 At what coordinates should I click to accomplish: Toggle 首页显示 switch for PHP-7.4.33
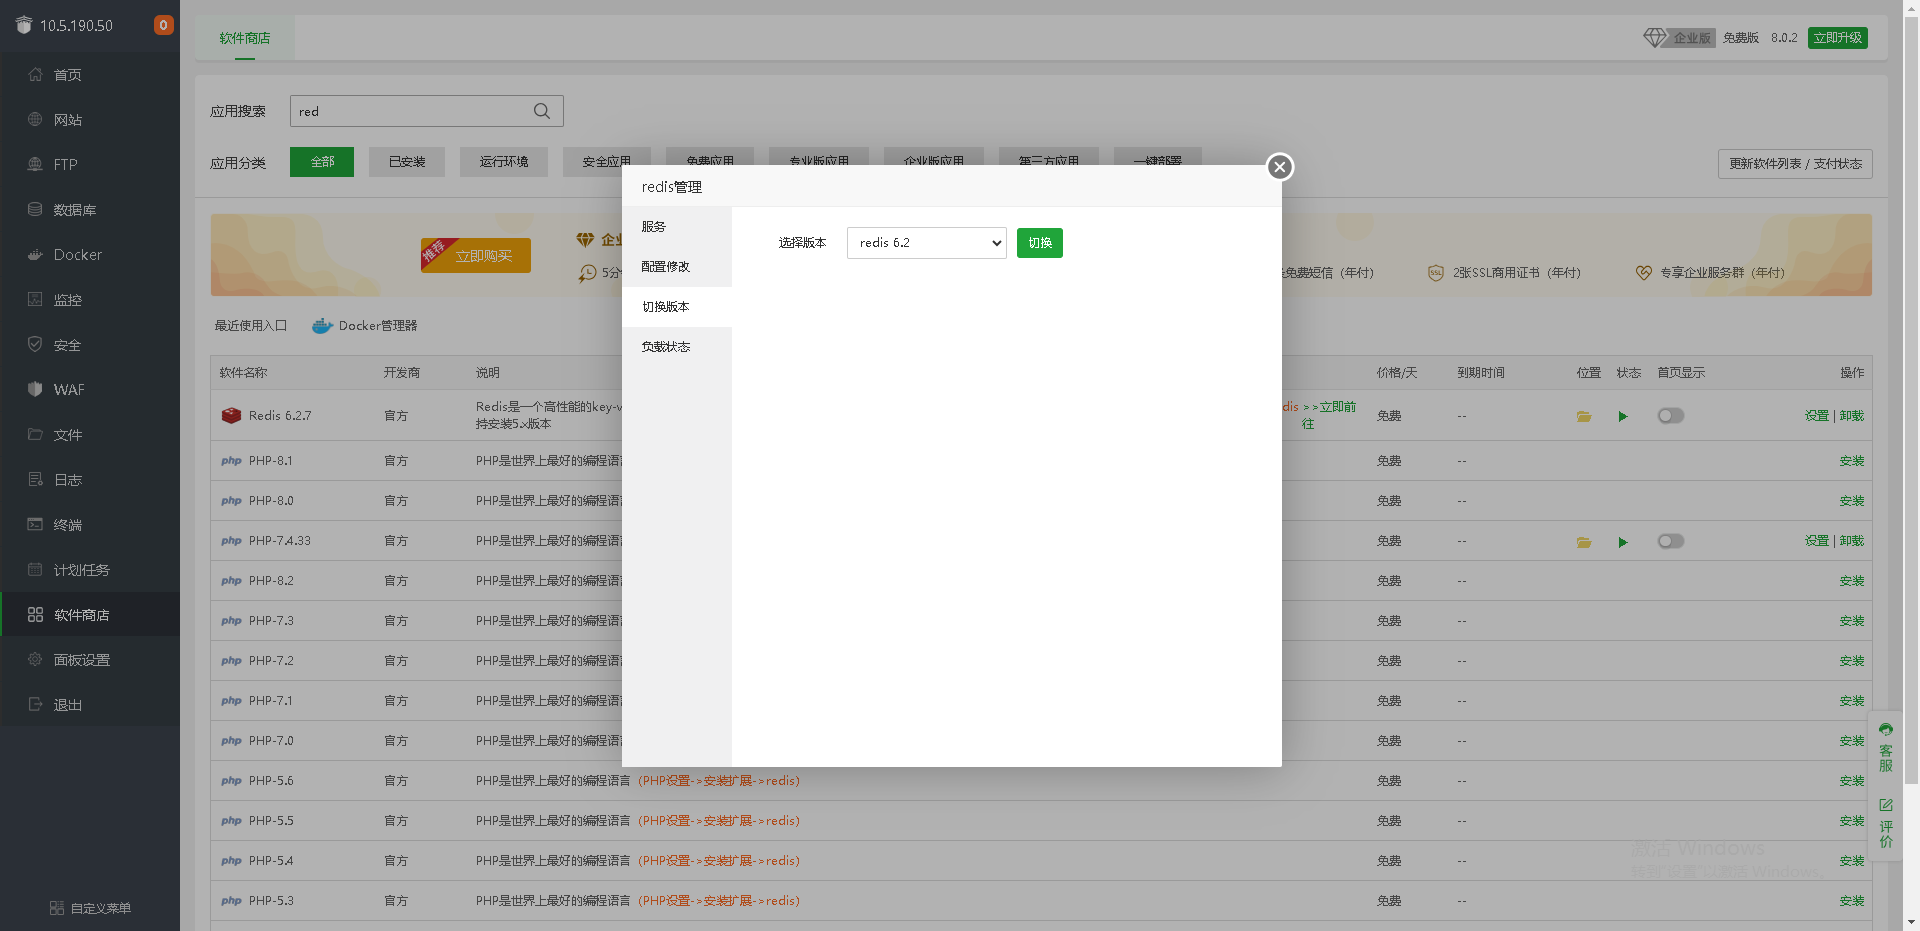(x=1670, y=541)
